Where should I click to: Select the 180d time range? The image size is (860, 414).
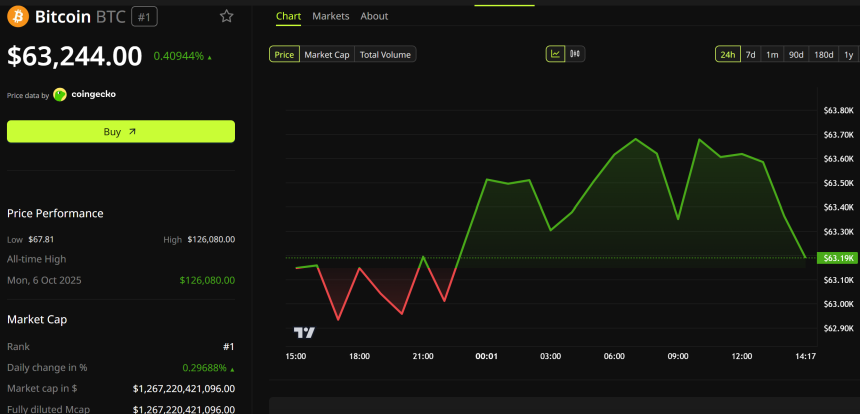tap(824, 54)
